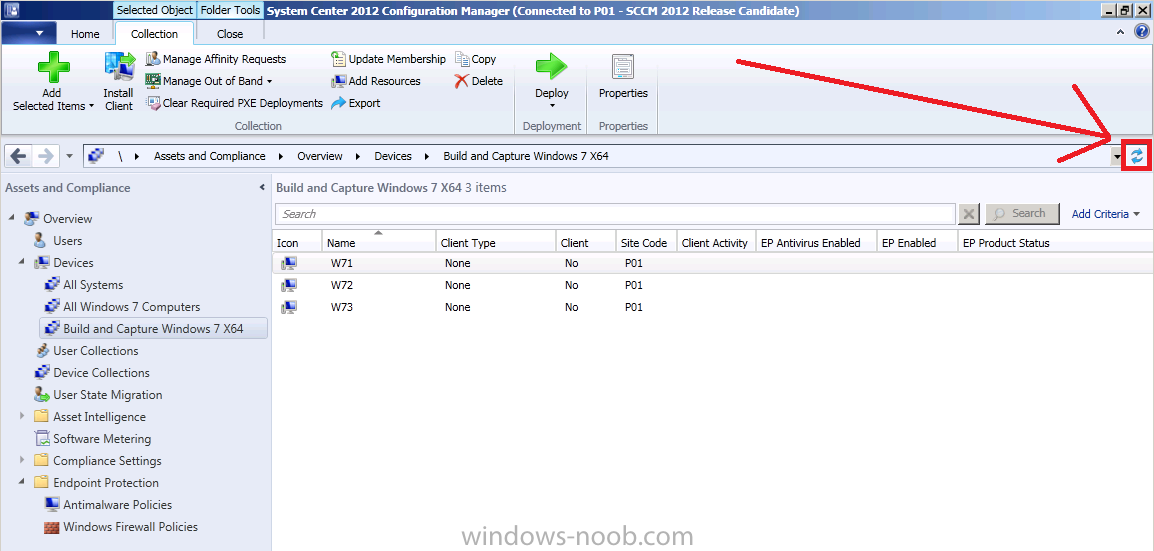Sort by the Client Type column header

[x=495, y=242]
